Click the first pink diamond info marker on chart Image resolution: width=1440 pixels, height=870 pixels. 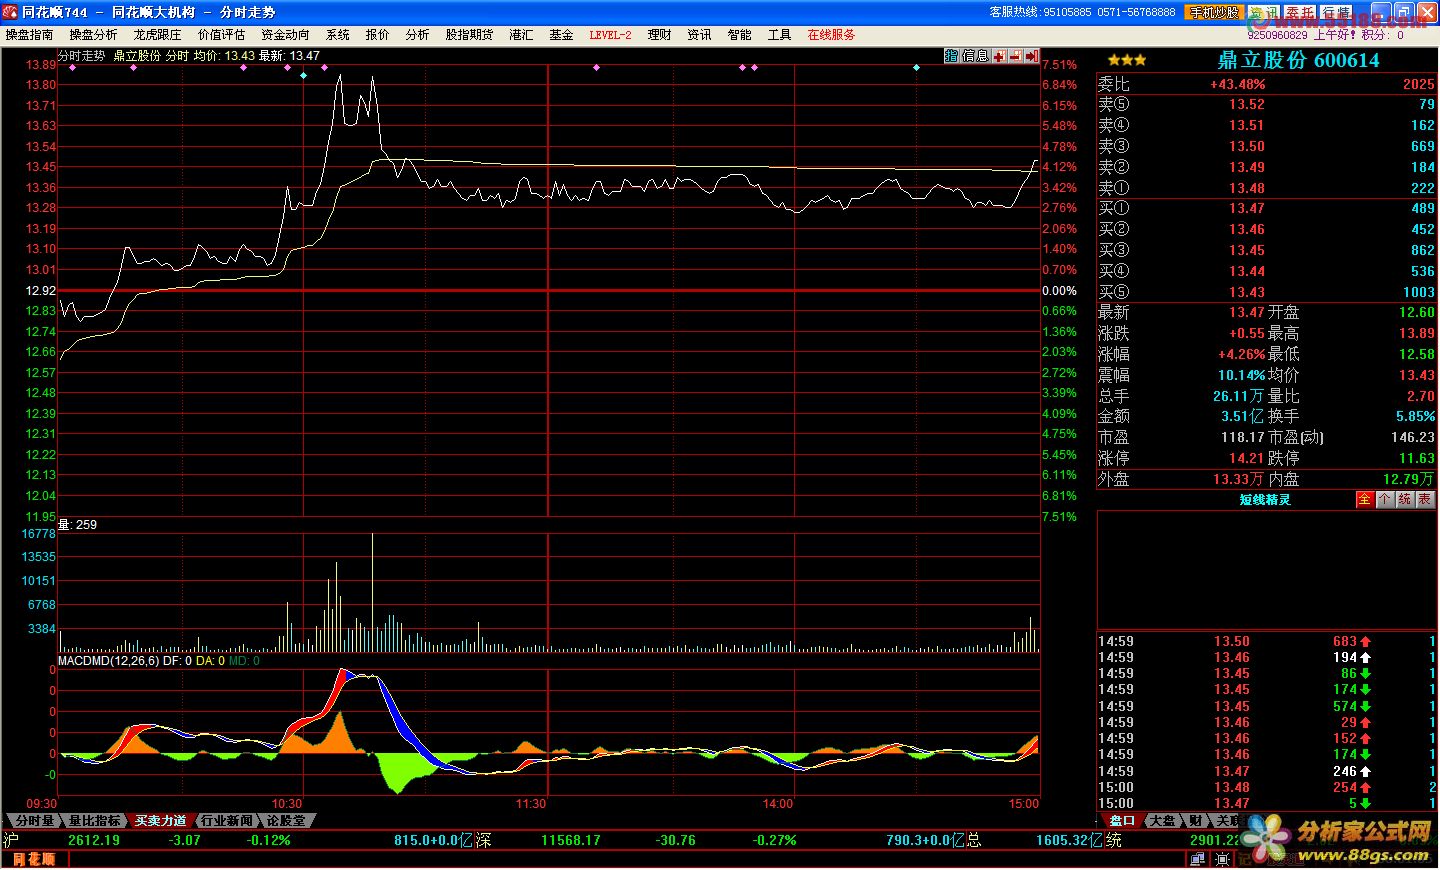click(73, 68)
